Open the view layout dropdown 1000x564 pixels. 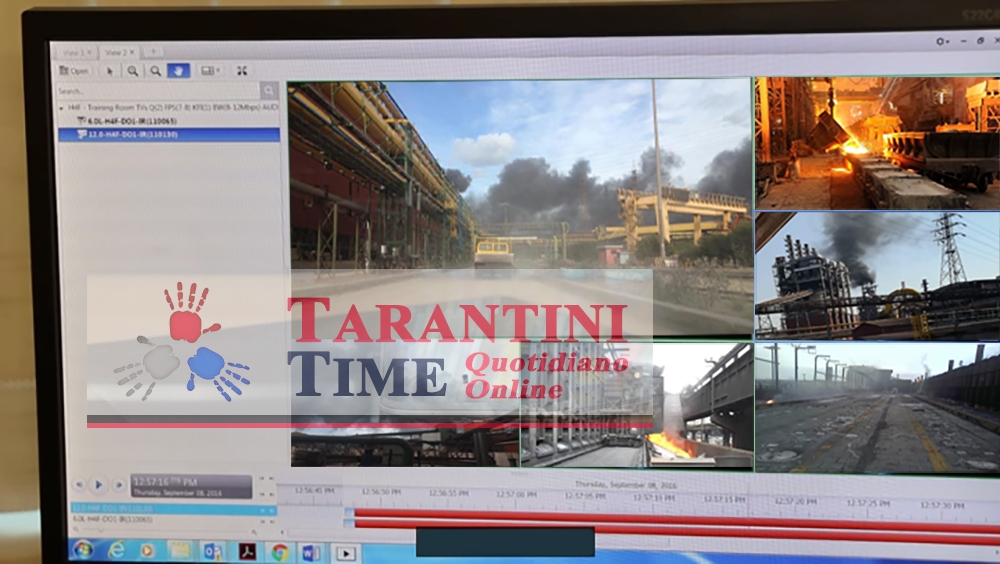(210, 71)
